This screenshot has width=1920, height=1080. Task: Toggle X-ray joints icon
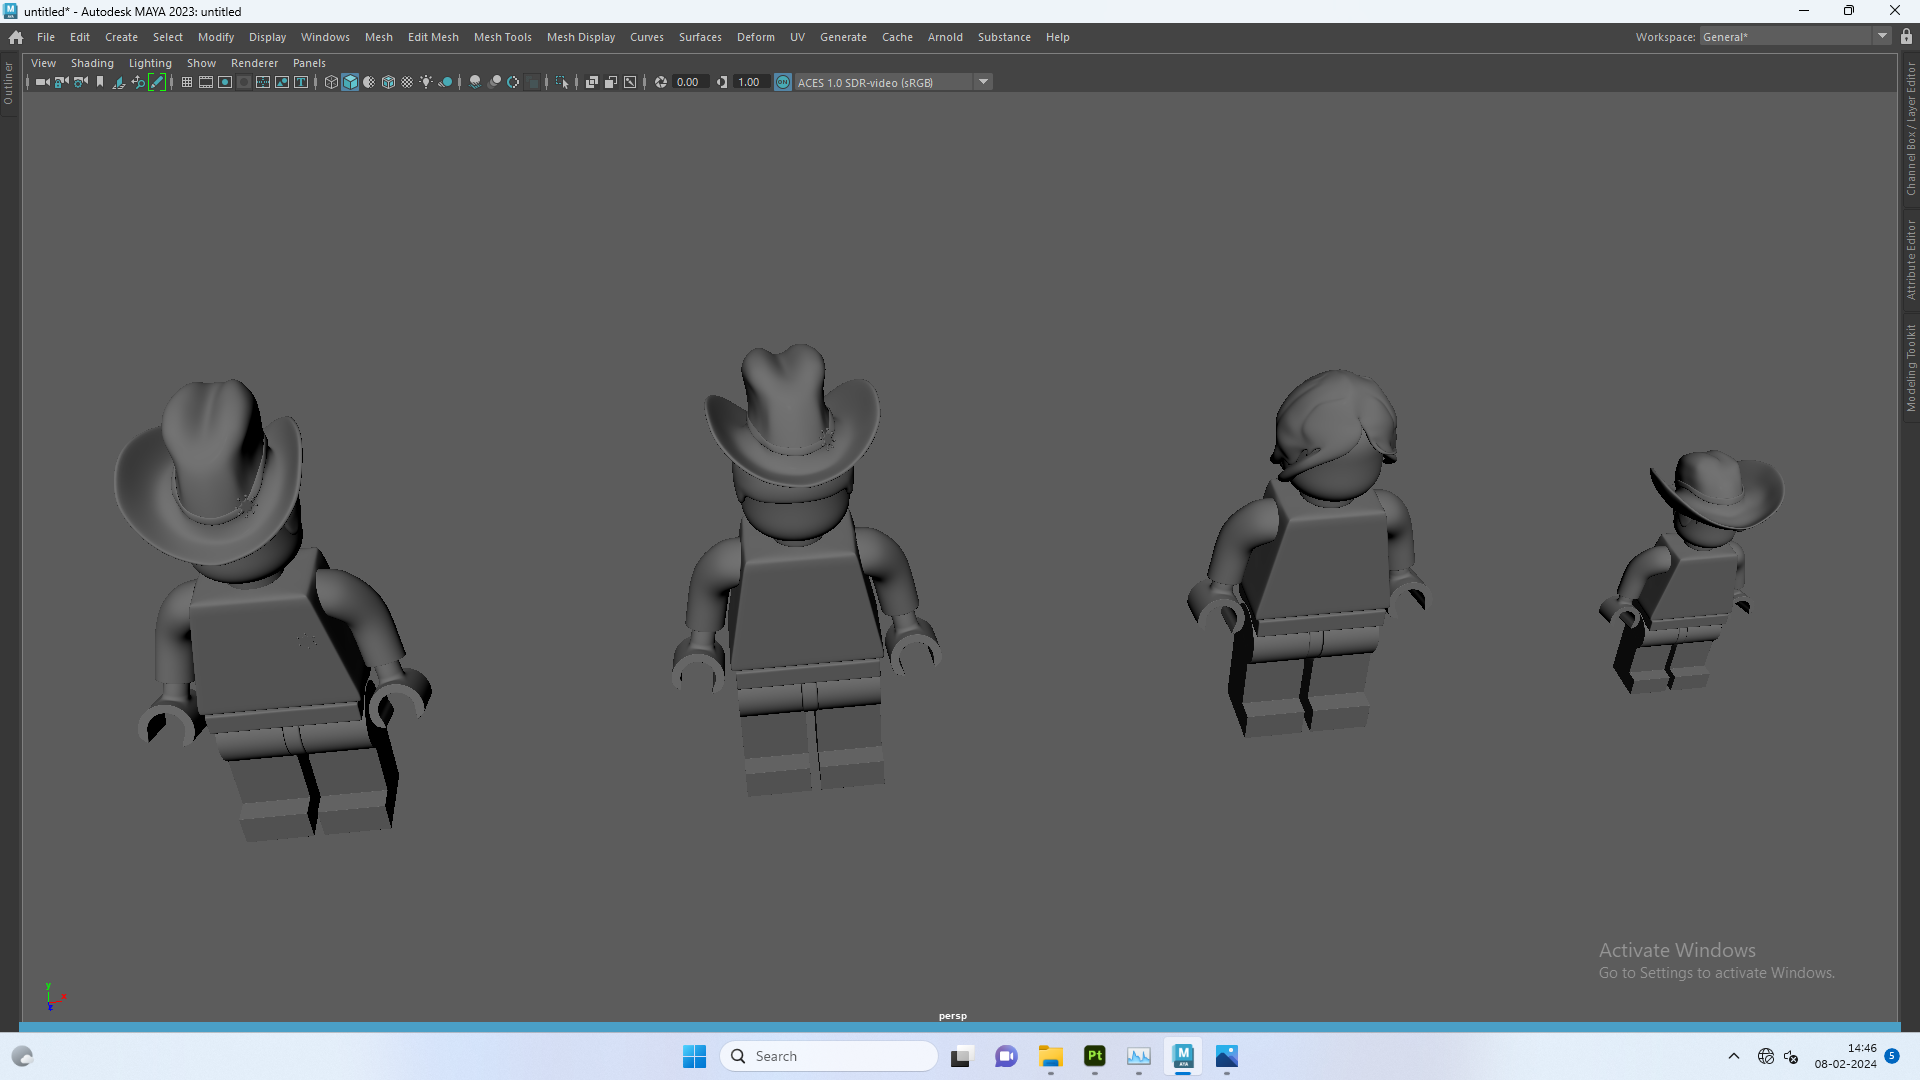[630, 82]
